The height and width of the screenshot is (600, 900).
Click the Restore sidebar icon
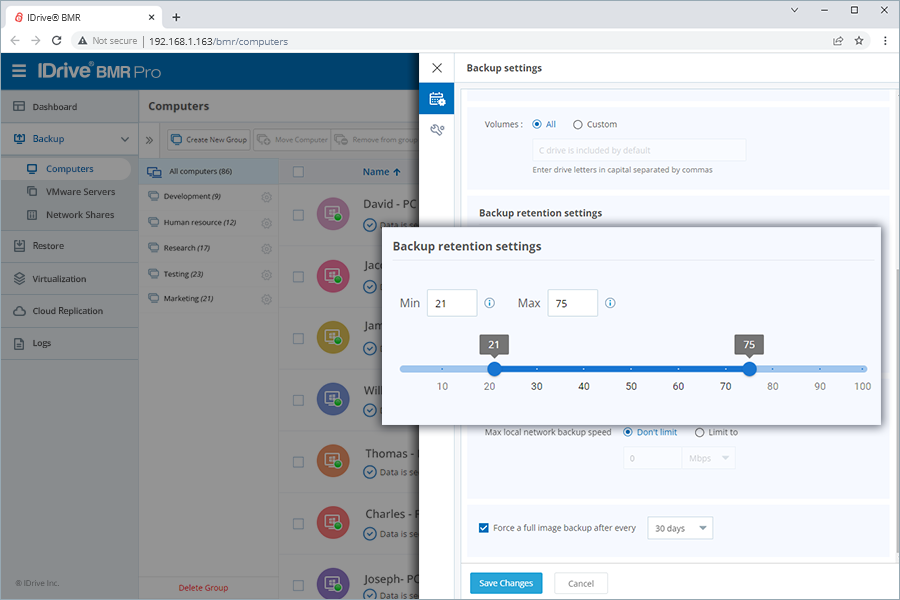[x=19, y=246]
